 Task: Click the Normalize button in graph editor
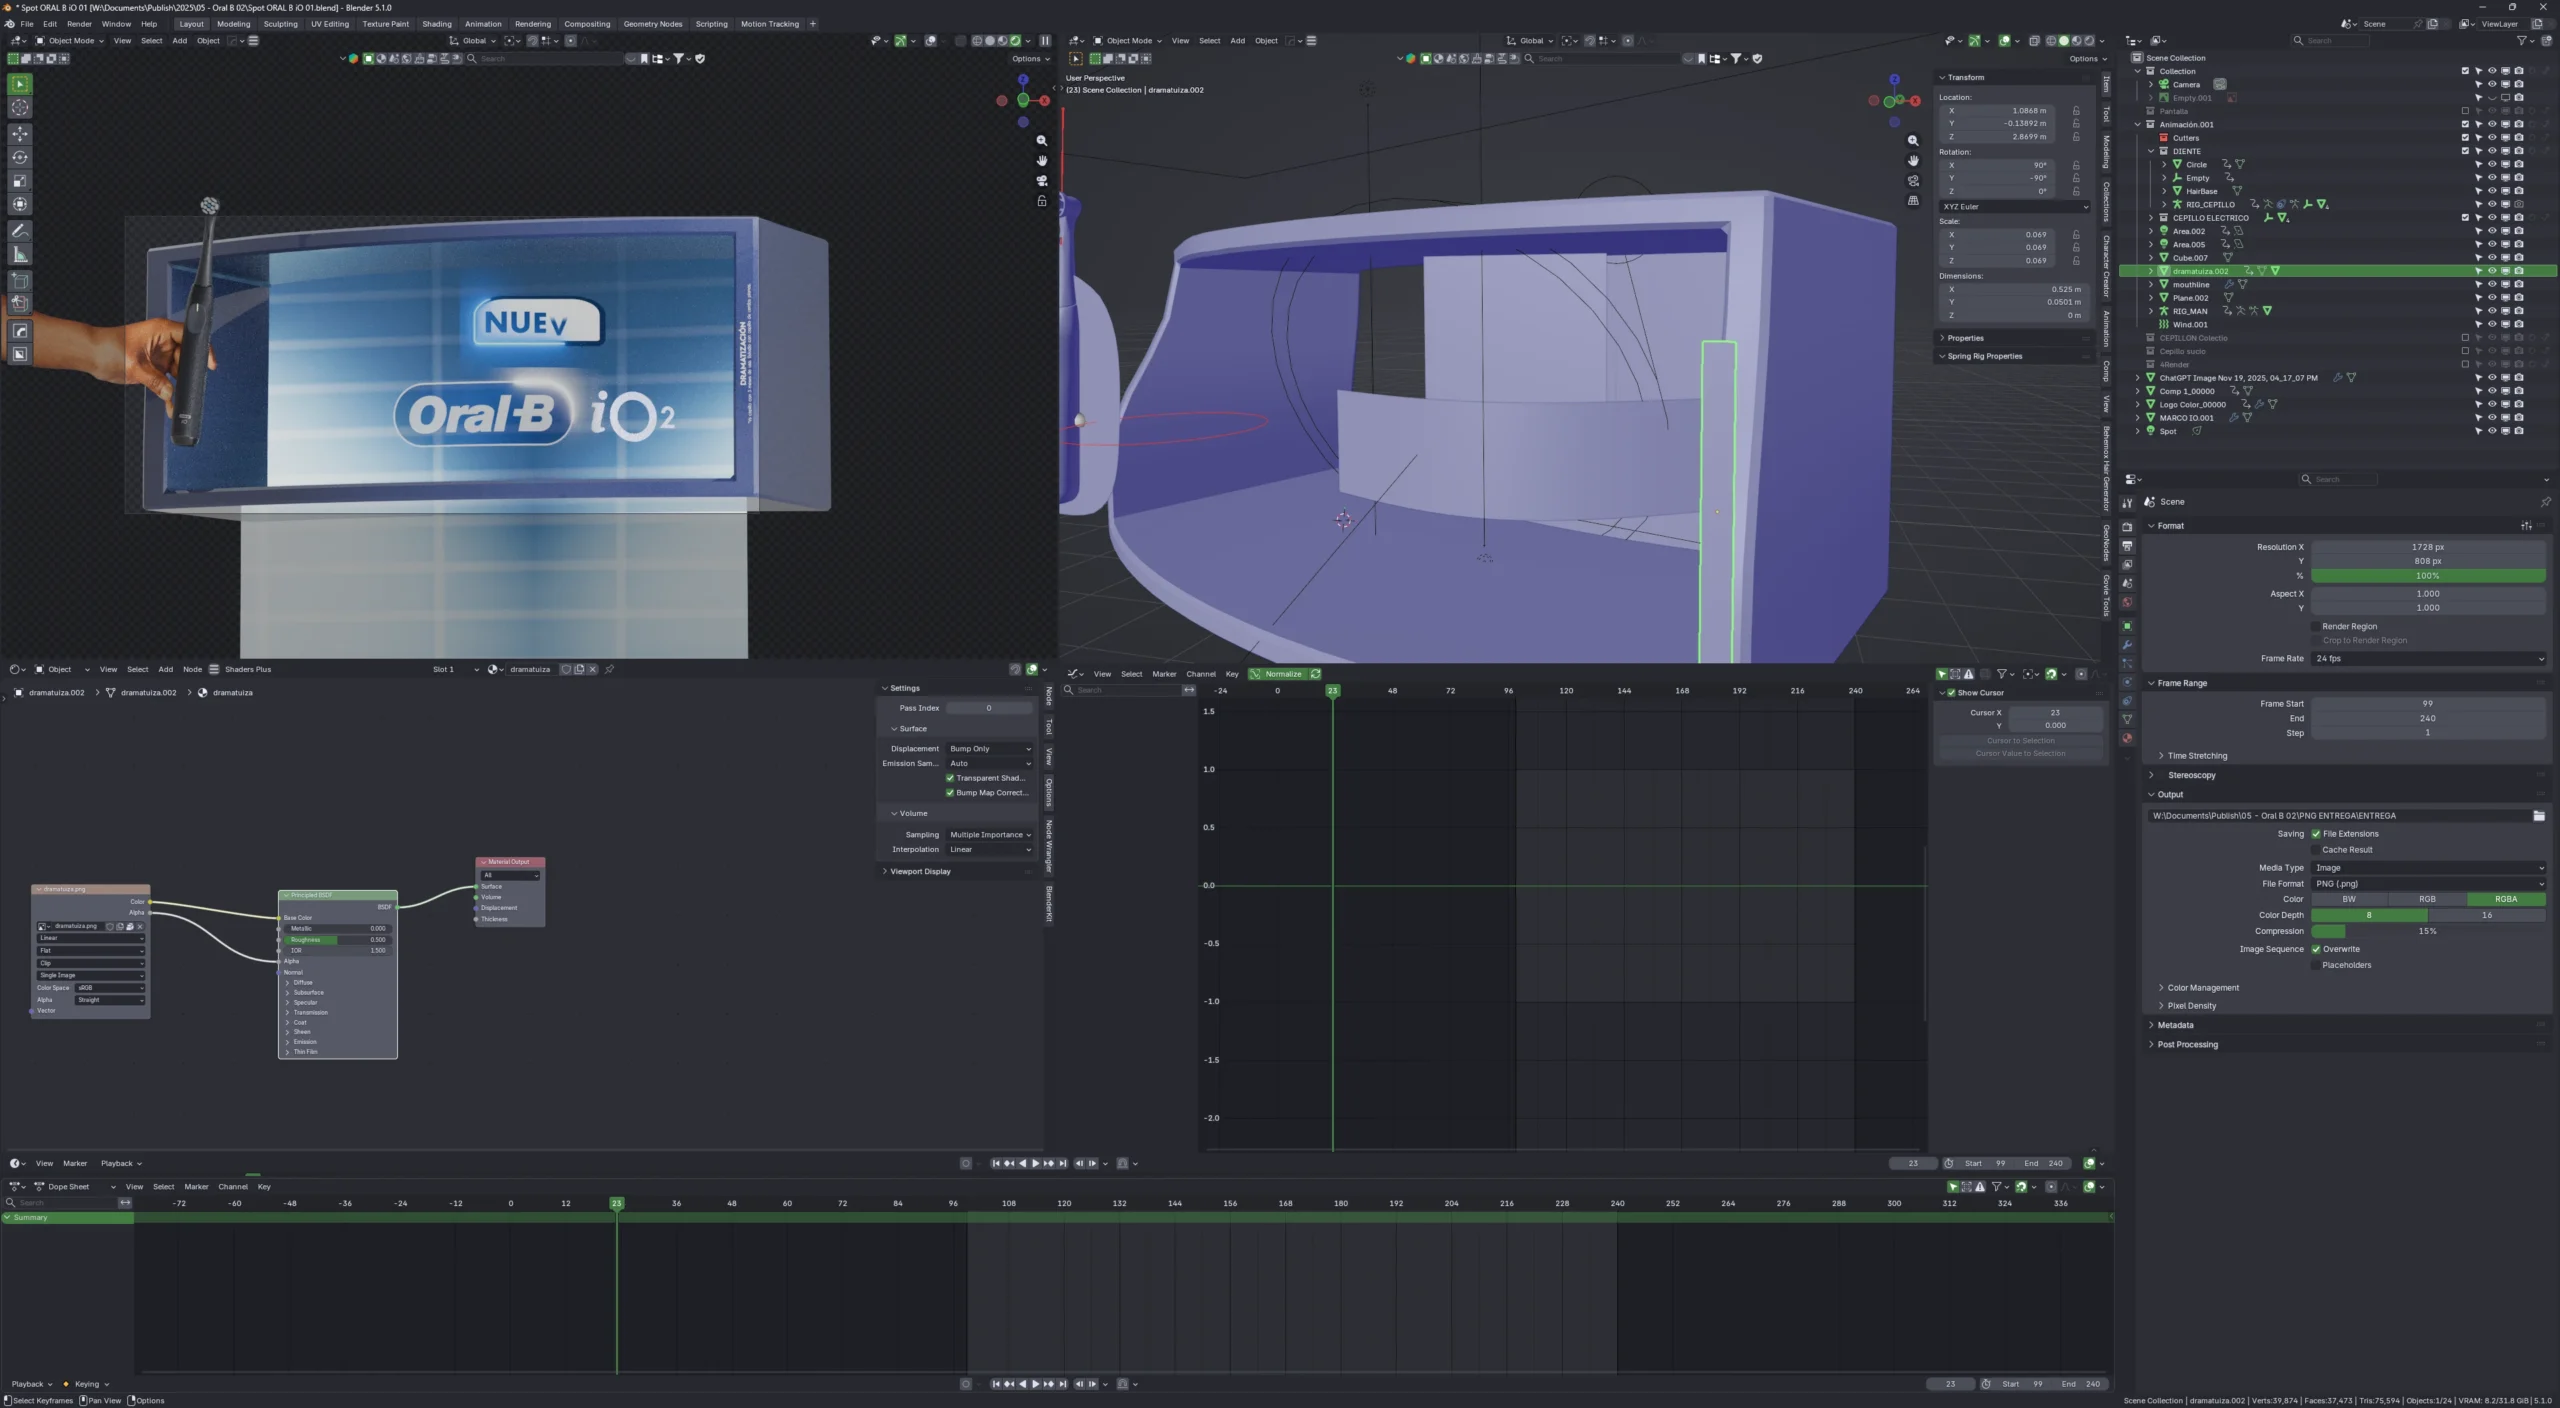click(x=1279, y=674)
